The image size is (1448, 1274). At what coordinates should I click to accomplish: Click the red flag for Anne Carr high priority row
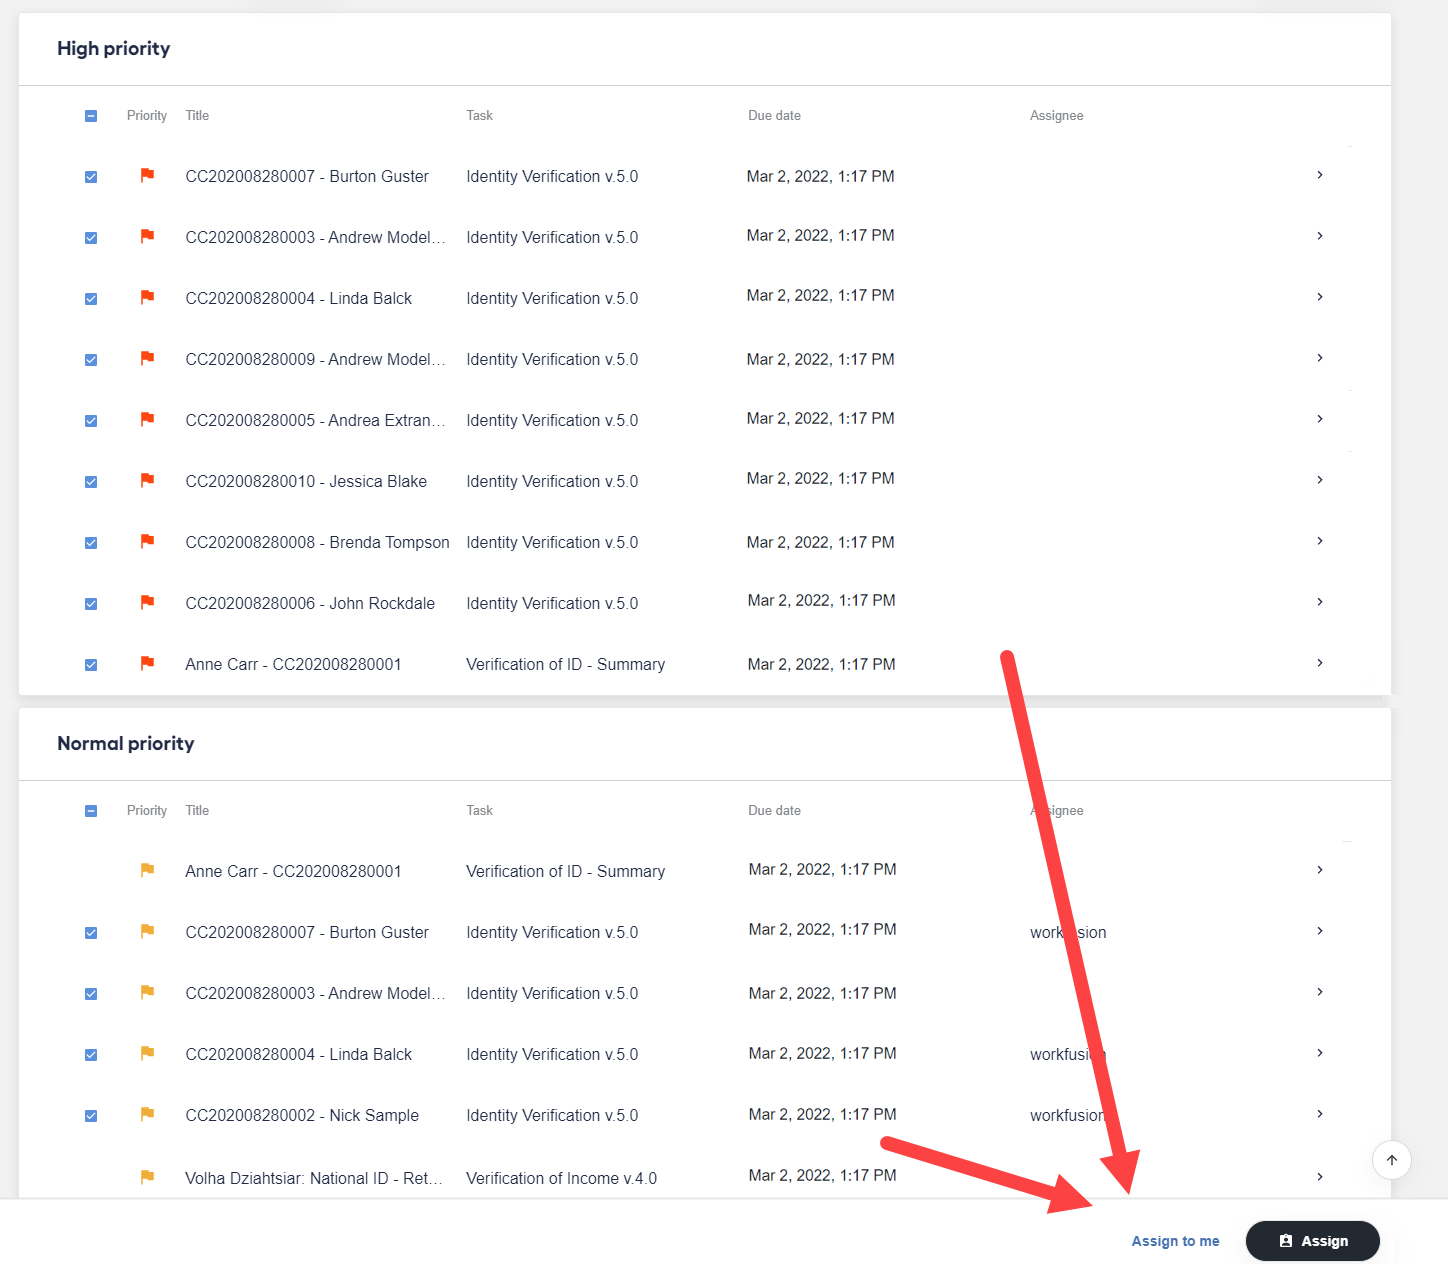click(147, 663)
